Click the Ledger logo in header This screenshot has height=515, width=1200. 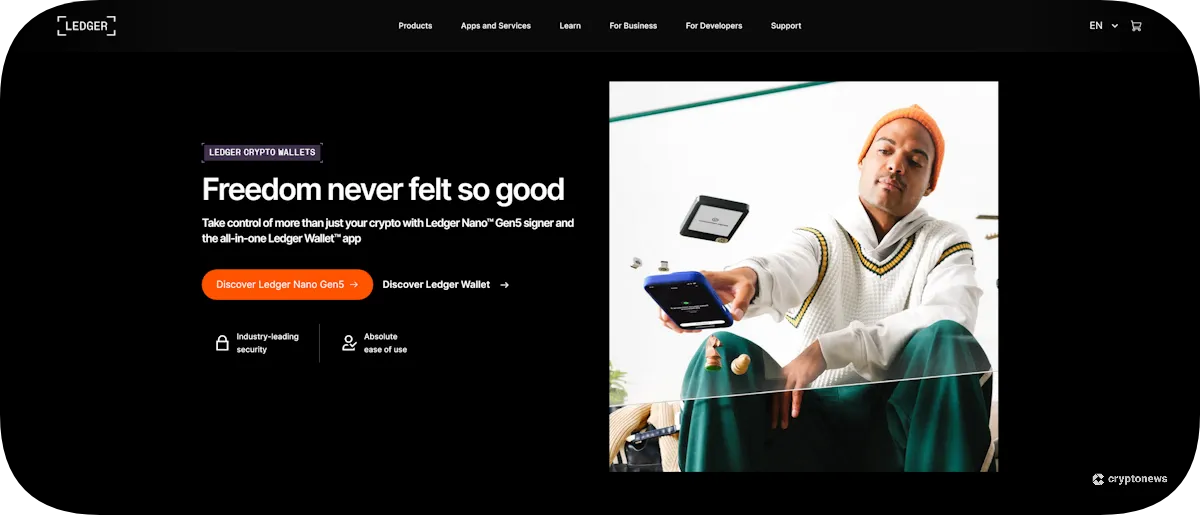point(86,26)
